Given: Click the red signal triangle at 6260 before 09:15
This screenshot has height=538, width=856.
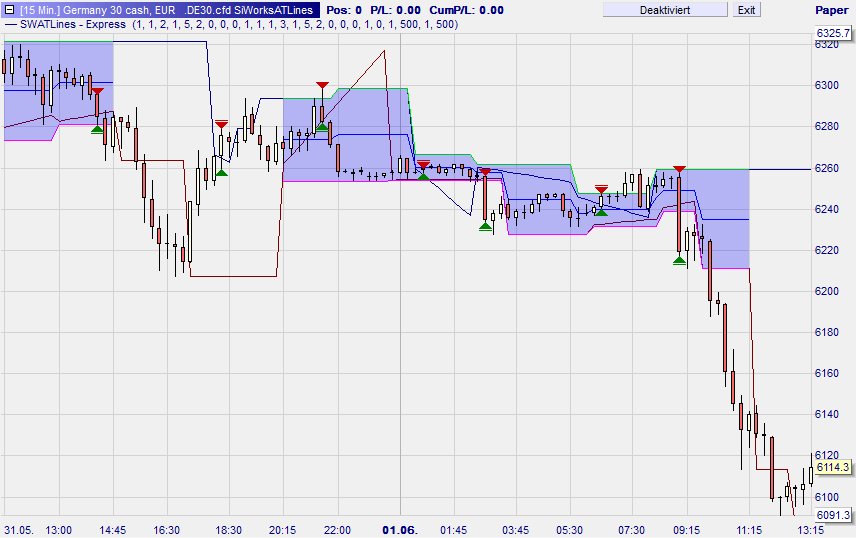Looking at the screenshot, I should tap(679, 169).
